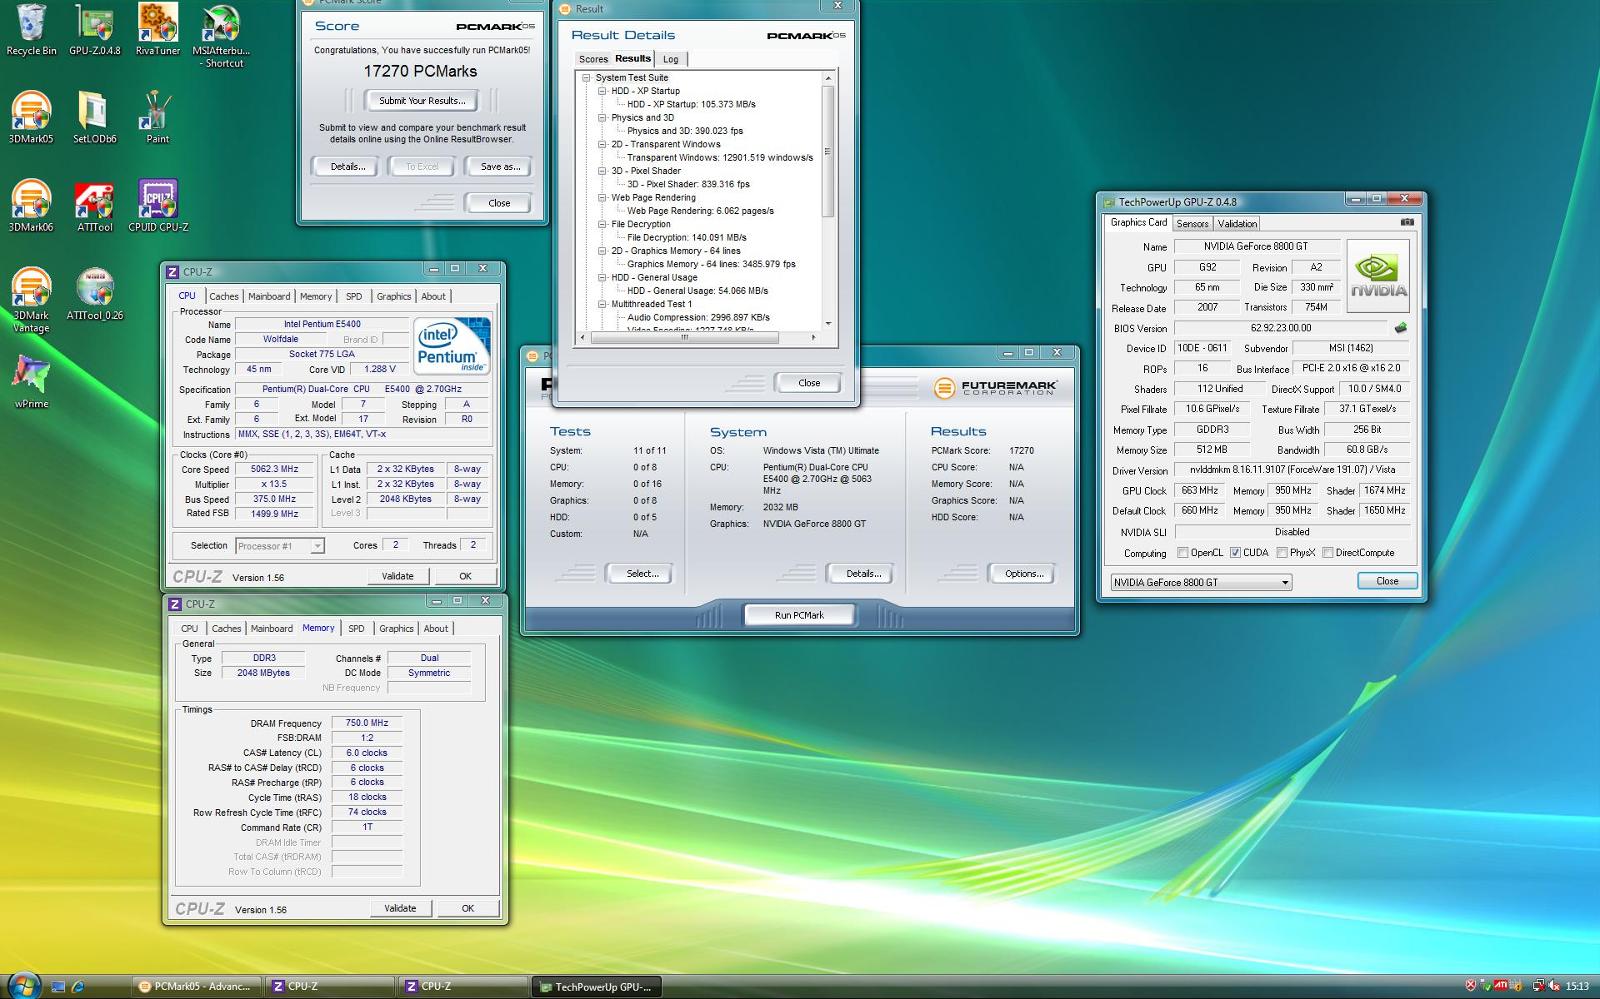Select the 3DMark06 desktop icon
Viewport: 1600px width, 999px height.
pyautogui.click(x=31, y=205)
